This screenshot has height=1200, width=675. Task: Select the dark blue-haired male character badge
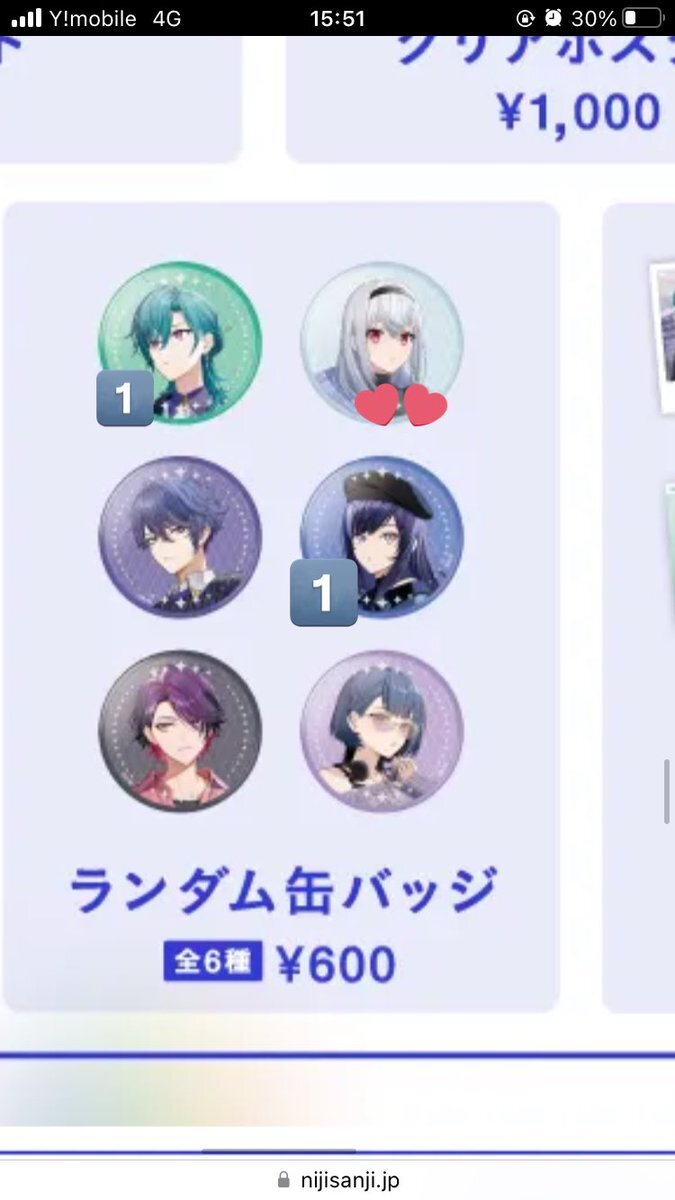pyautogui.click(x=180, y=537)
